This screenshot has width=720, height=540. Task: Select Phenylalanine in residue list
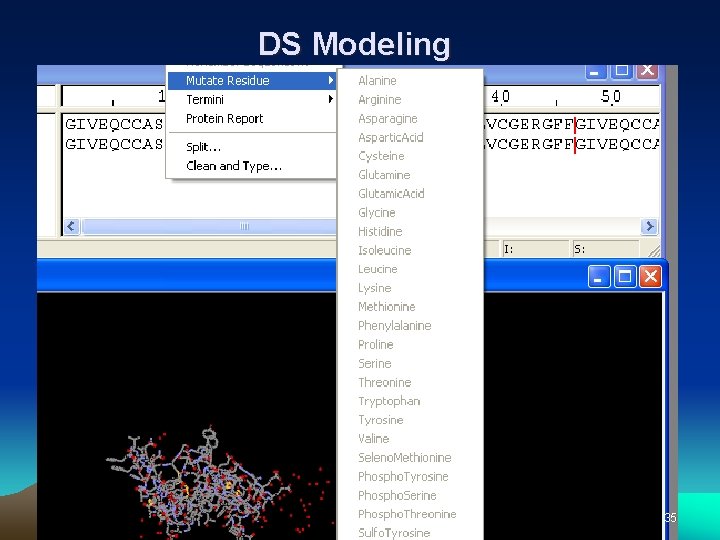pyautogui.click(x=394, y=326)
